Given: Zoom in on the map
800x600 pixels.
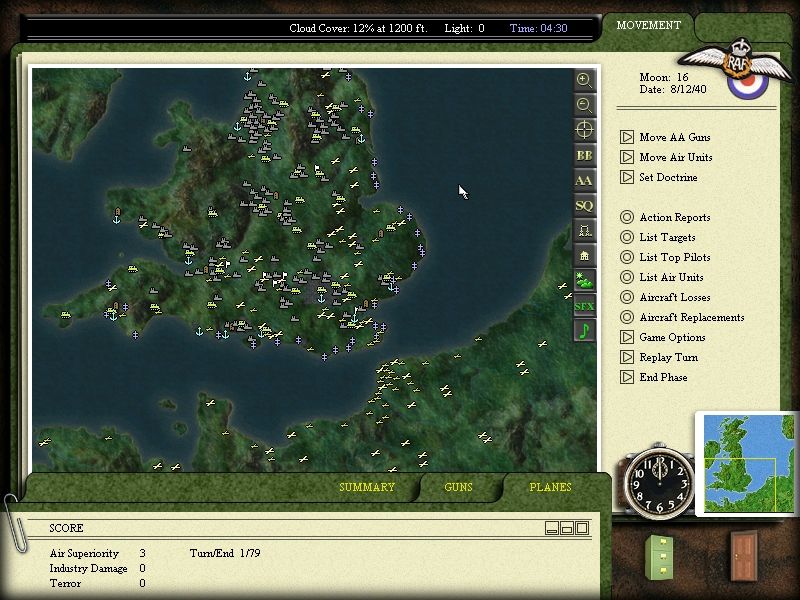Looking at the screenshot, I should [584, 80].
